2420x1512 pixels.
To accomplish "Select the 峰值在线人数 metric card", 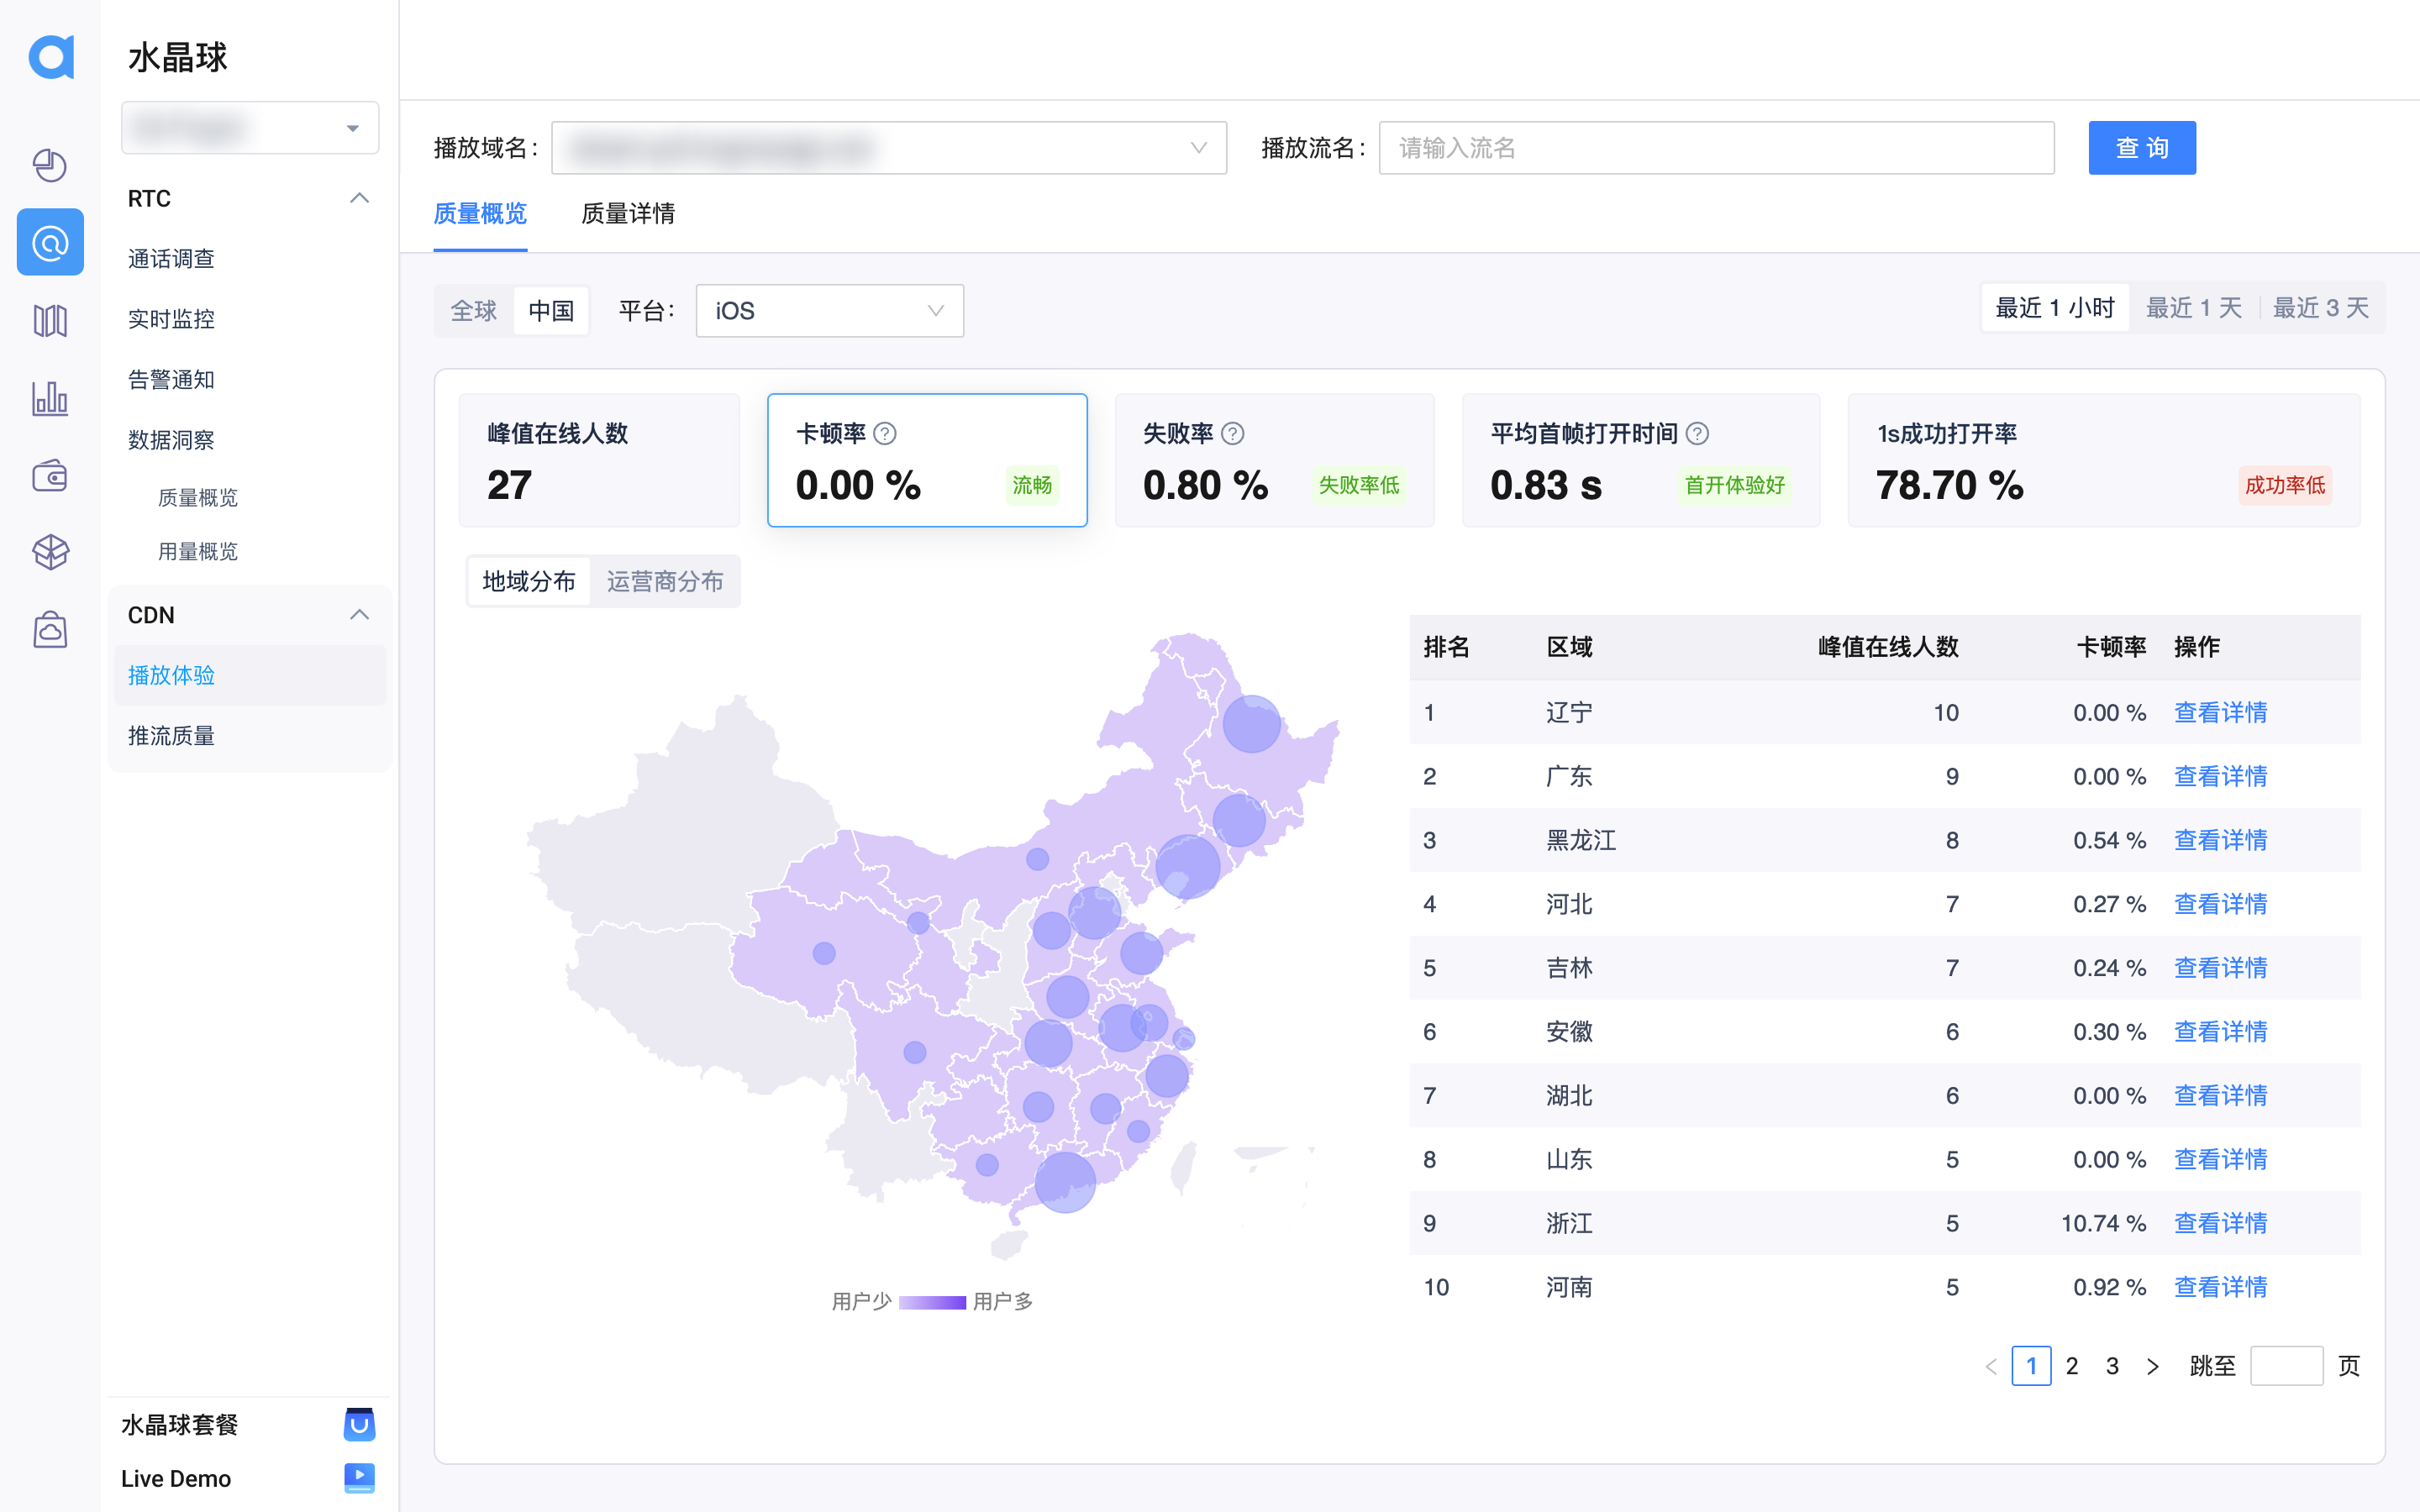I will [599, 460].
